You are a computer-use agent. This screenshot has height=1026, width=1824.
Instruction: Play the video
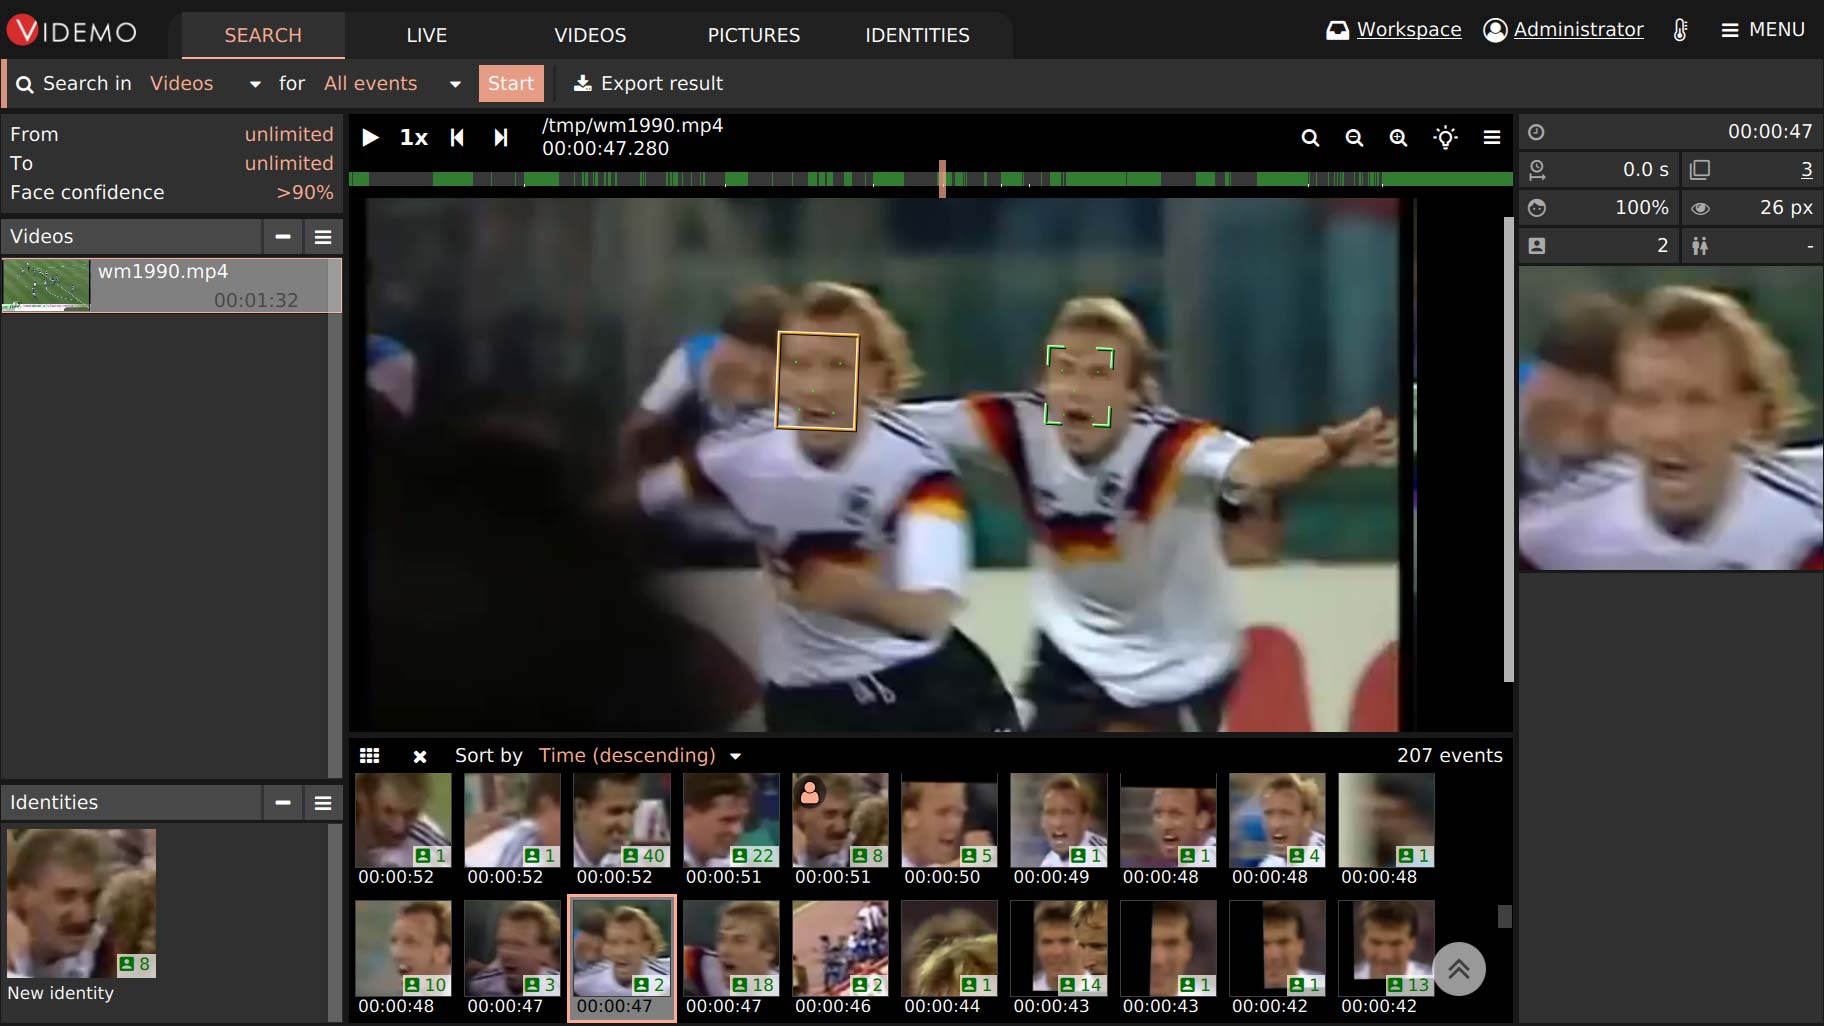point(370,138)
